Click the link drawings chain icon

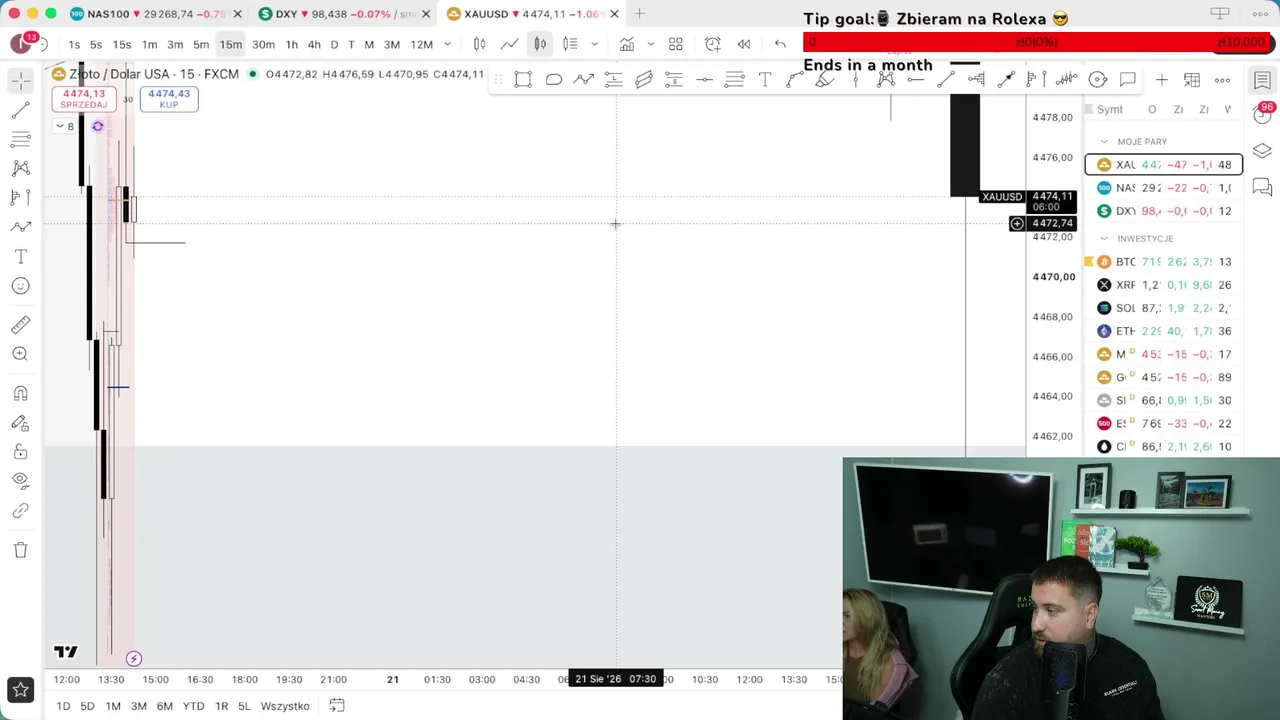(21, 511)
